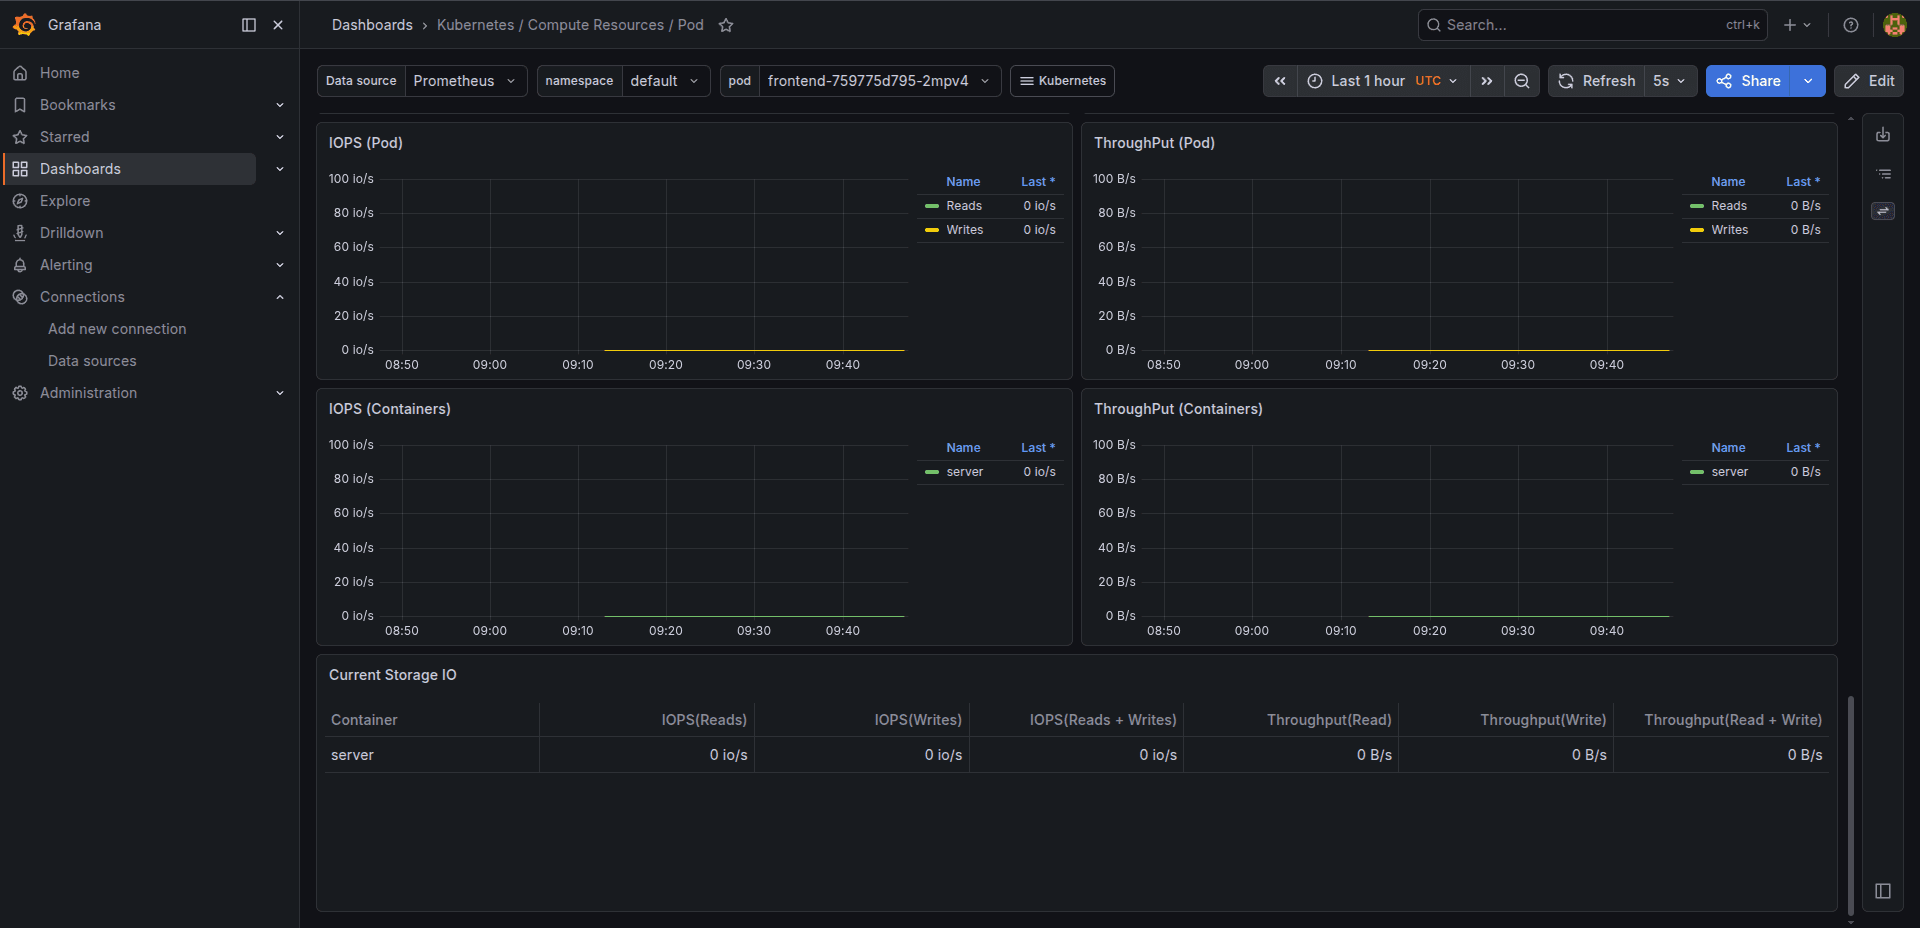Click the IOPS(Reads) column header
This screenshot has height=928, width=1920.
pyautogui.click(x=704, y=720)
